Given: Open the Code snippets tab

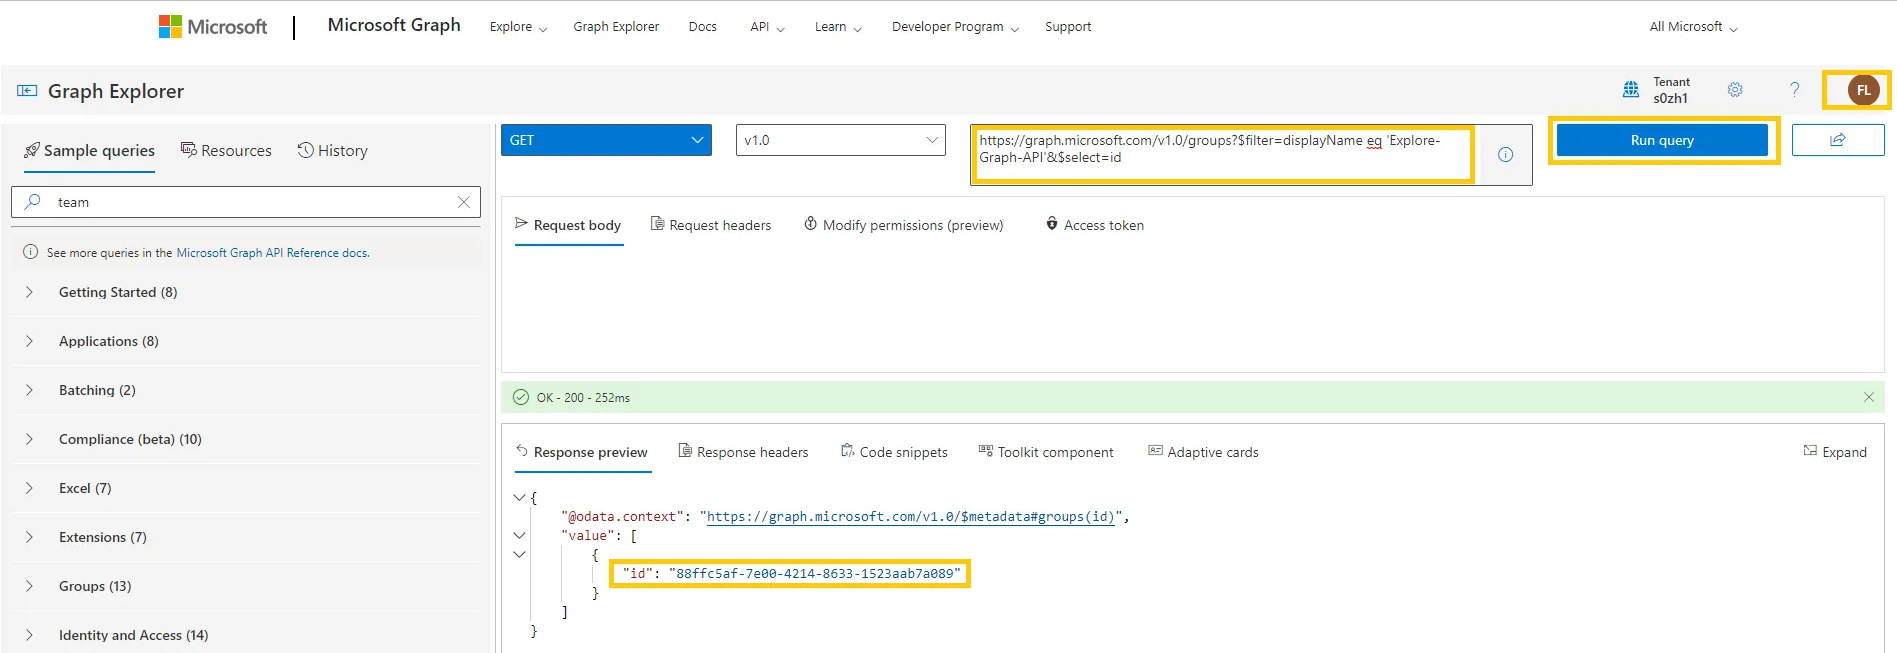Looking at the screenshot, I should (894, 452).
